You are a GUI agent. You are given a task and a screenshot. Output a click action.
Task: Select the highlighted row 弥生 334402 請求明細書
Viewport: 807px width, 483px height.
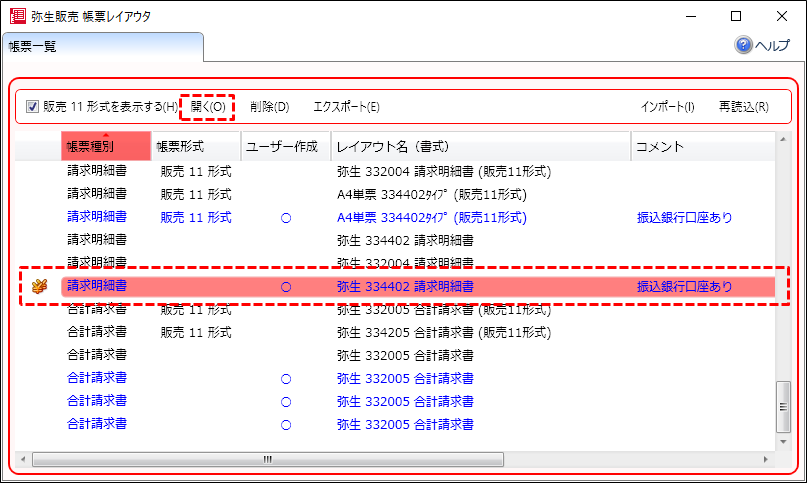click(418, 286)
